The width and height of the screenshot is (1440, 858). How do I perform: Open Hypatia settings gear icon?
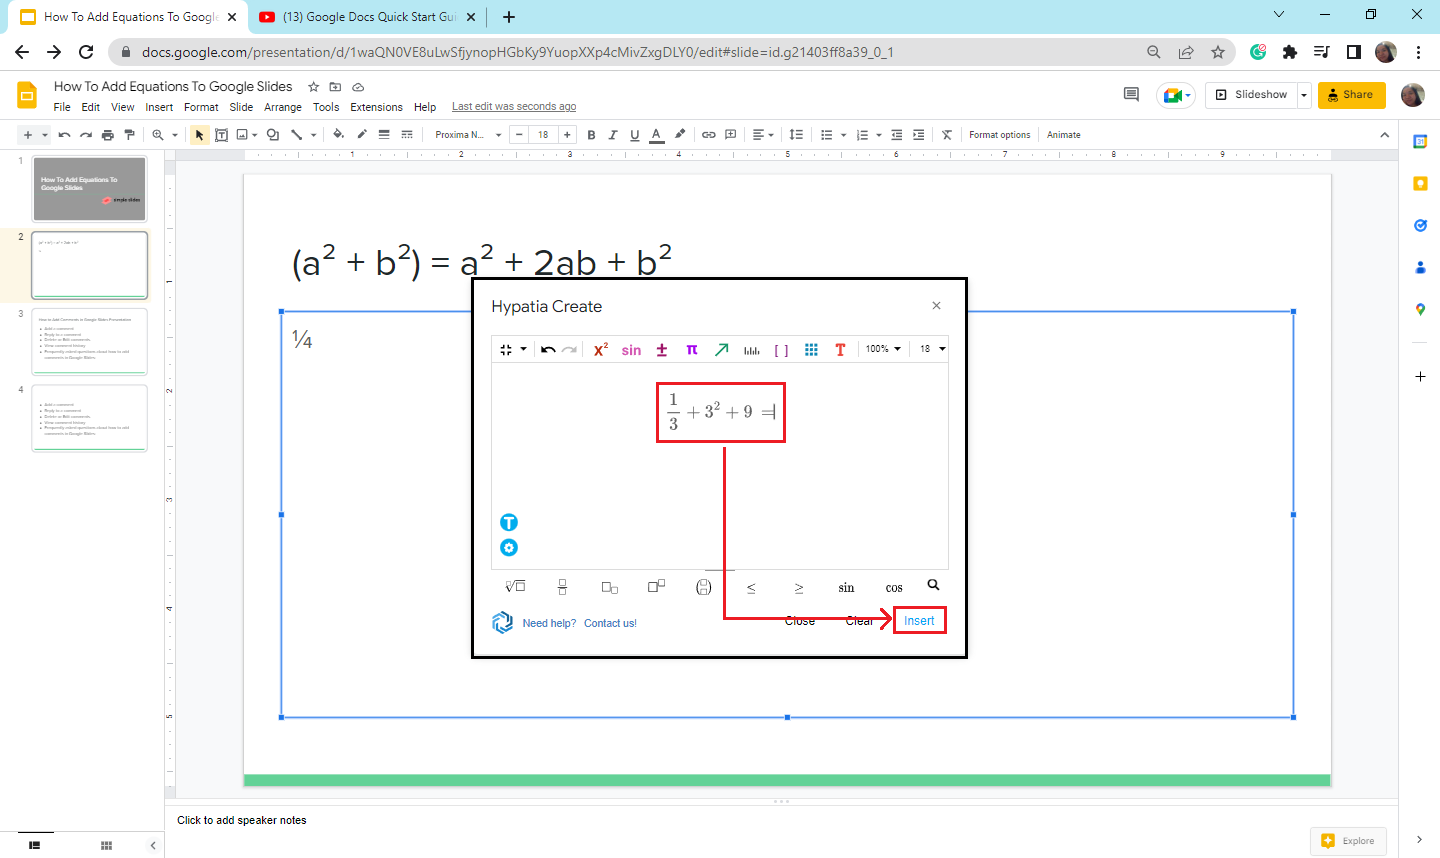[509, 548]
